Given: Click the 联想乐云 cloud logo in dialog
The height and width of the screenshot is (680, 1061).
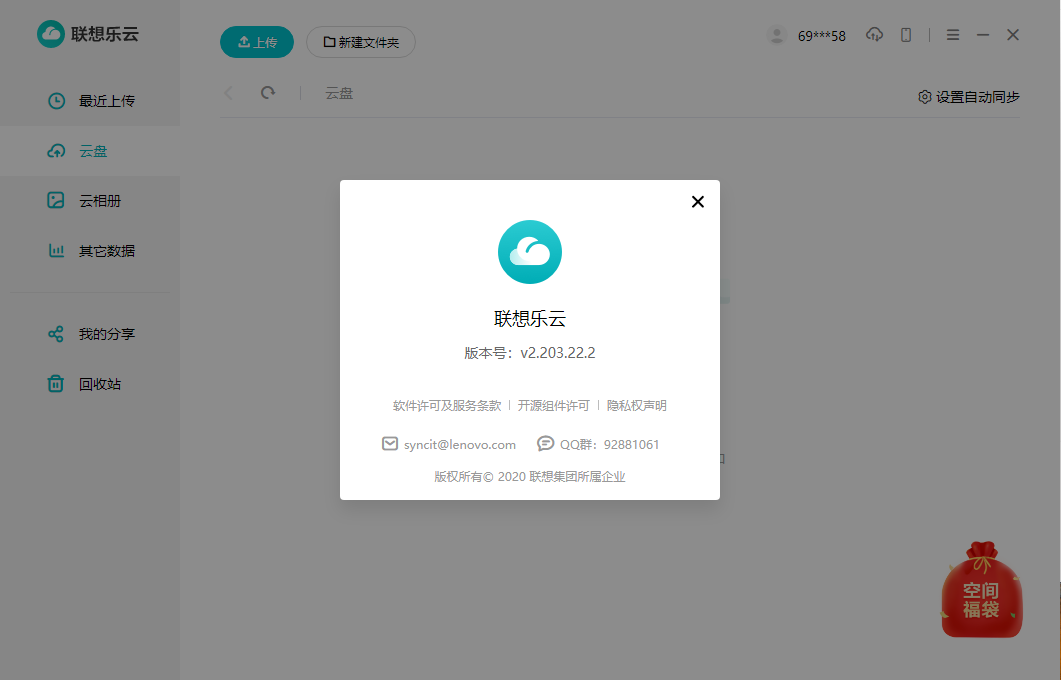Looking at the screenshot, I should pyautogui.click(x=530, y=252).
